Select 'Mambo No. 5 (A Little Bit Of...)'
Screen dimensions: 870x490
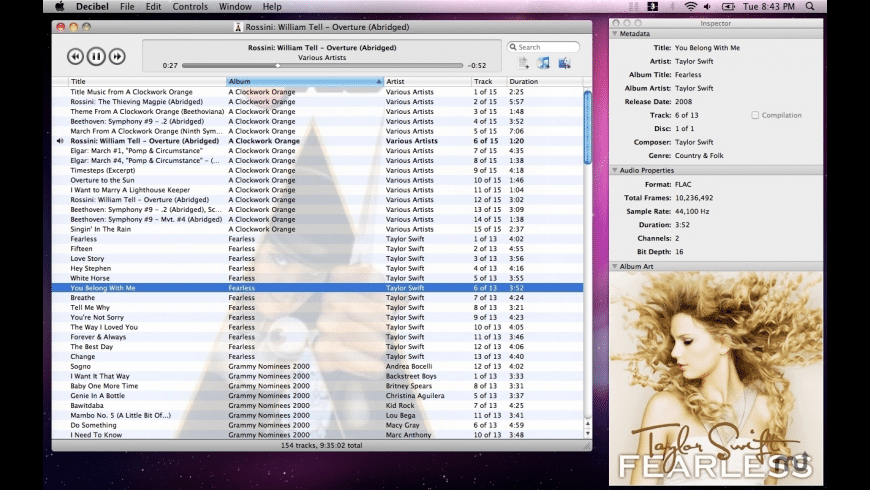coord(317,416)
